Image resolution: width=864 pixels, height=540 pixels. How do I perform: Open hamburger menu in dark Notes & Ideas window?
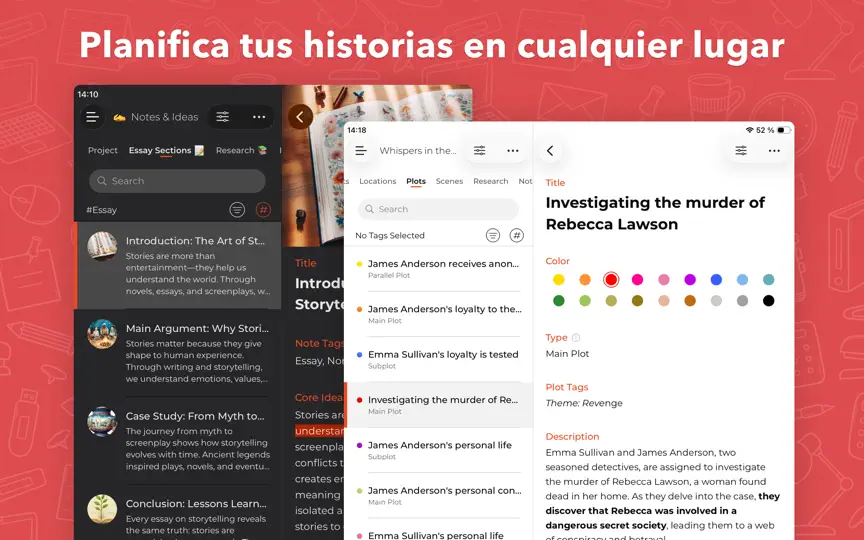coord(93,117)
